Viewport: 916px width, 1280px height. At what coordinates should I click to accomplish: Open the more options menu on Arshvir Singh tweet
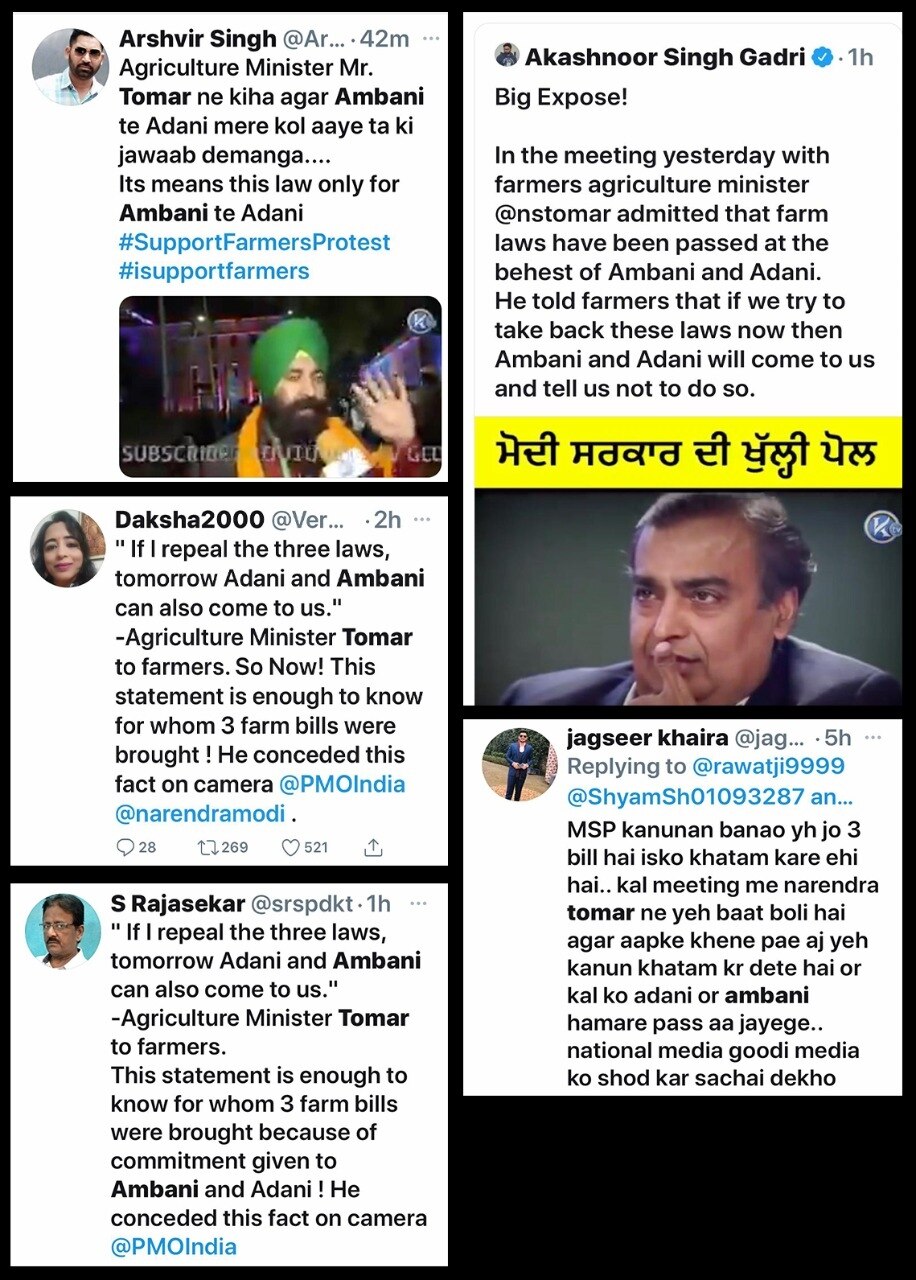pyautogui.click(x=430, y=39)
